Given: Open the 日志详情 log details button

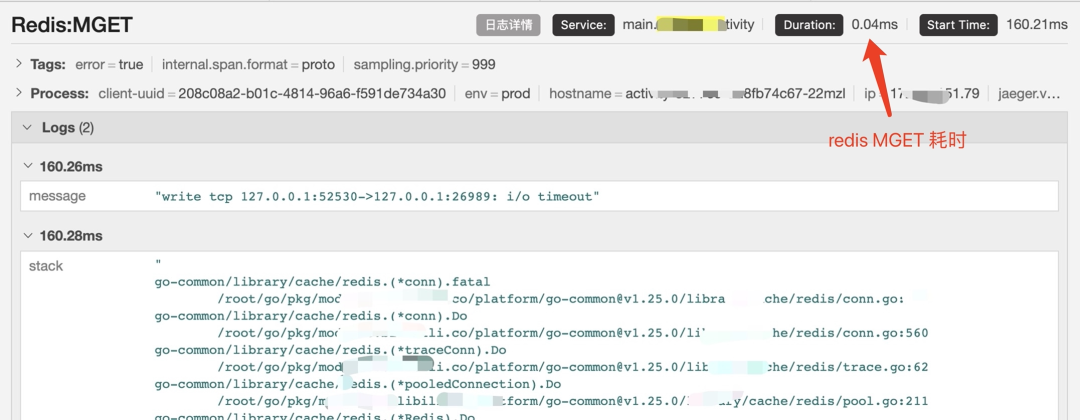Looking at the screenshot, I should [x=508, y=25].
